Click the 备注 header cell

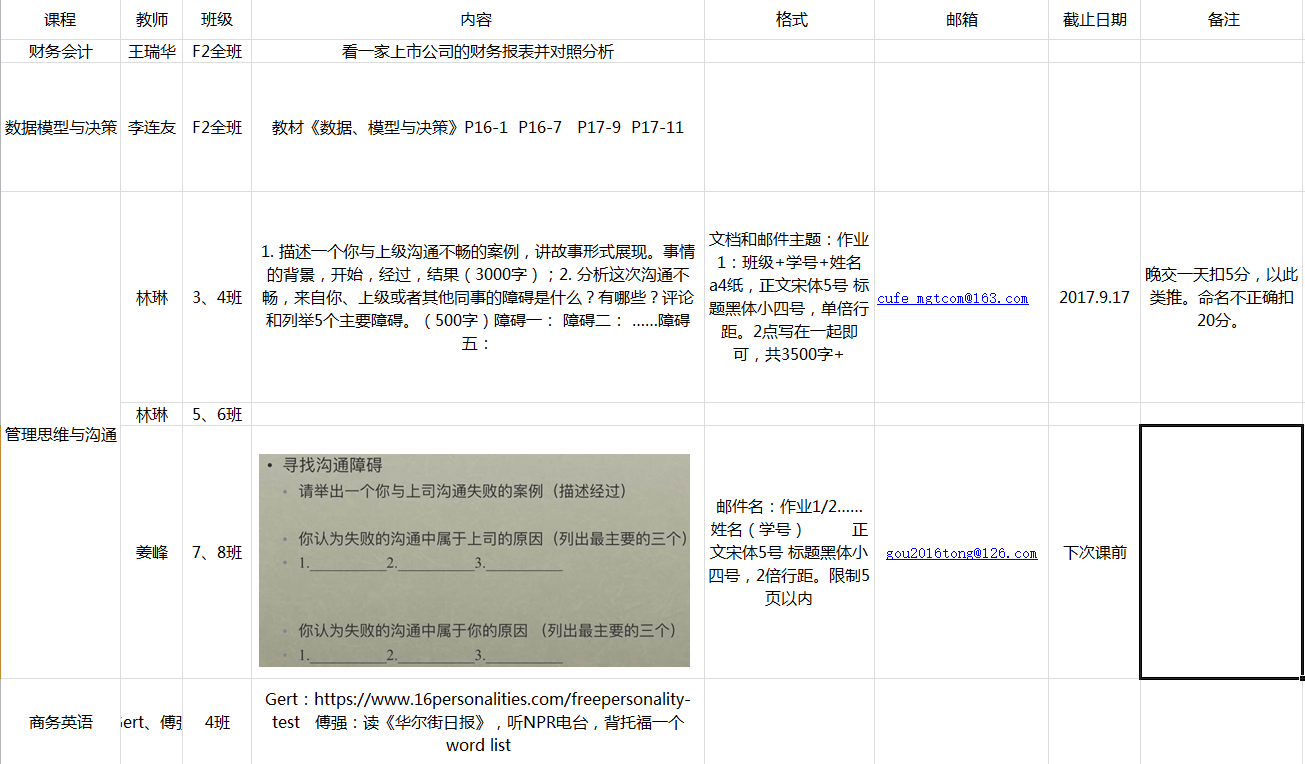1223,20
